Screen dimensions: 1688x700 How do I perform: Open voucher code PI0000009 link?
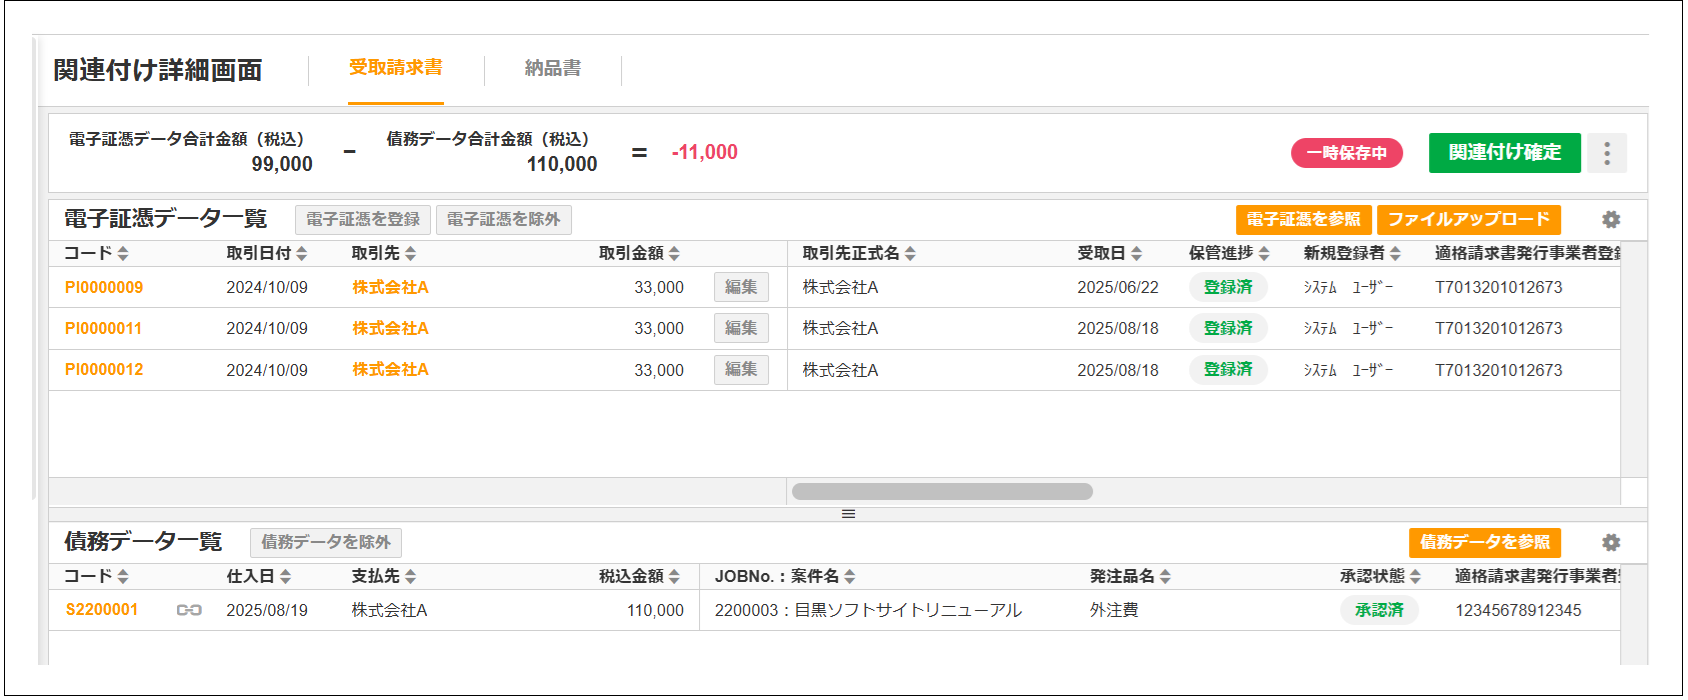[104, 288]
